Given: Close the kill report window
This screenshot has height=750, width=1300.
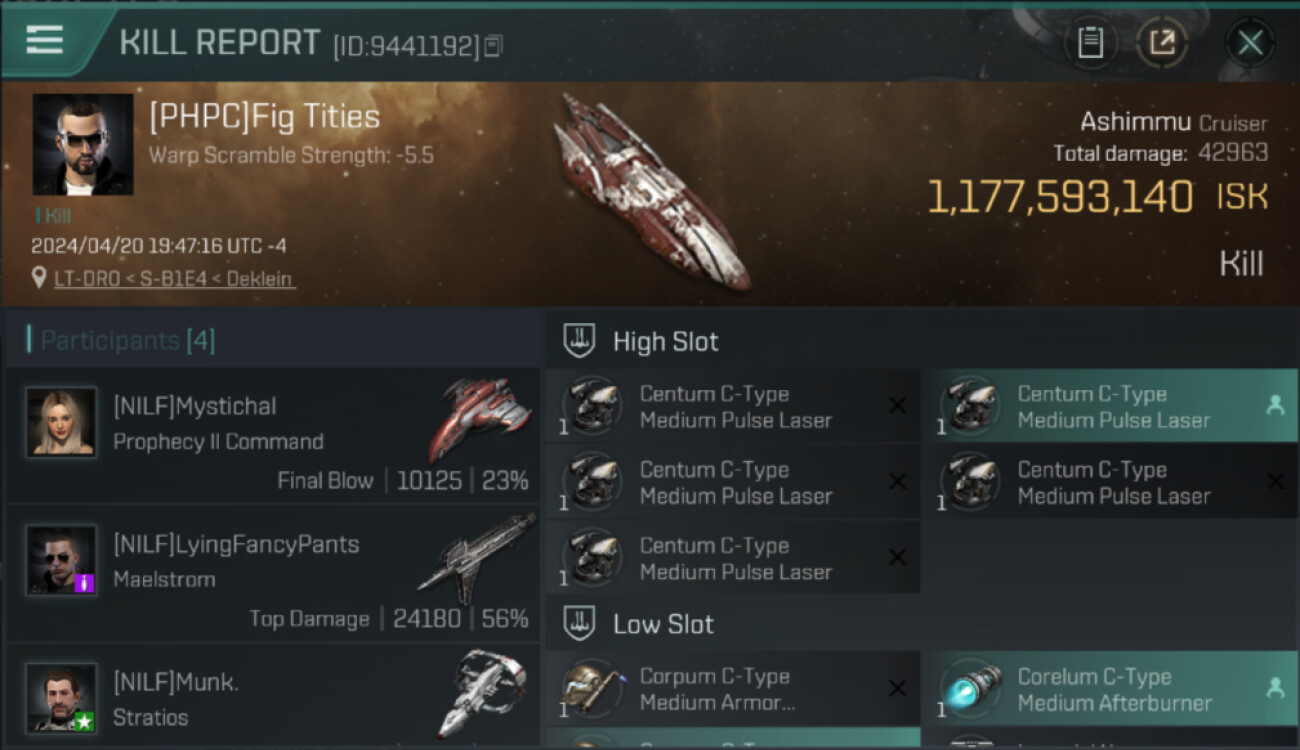Looking at the screenshot, I should click(x=1250, y=43).
